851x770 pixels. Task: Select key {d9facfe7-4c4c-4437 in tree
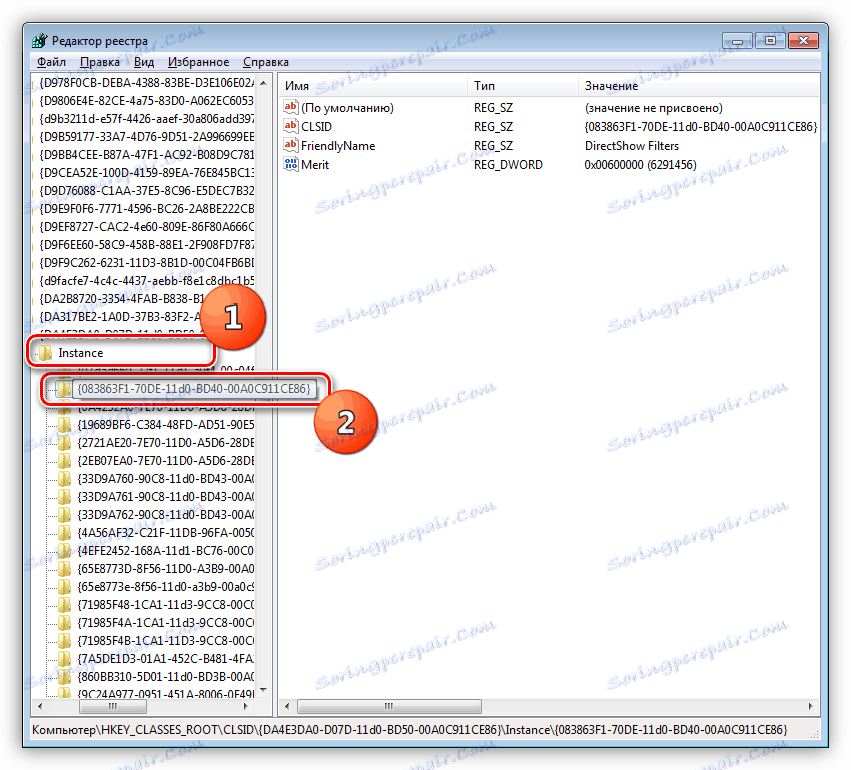pyautogui.click(x=147, y=281)
